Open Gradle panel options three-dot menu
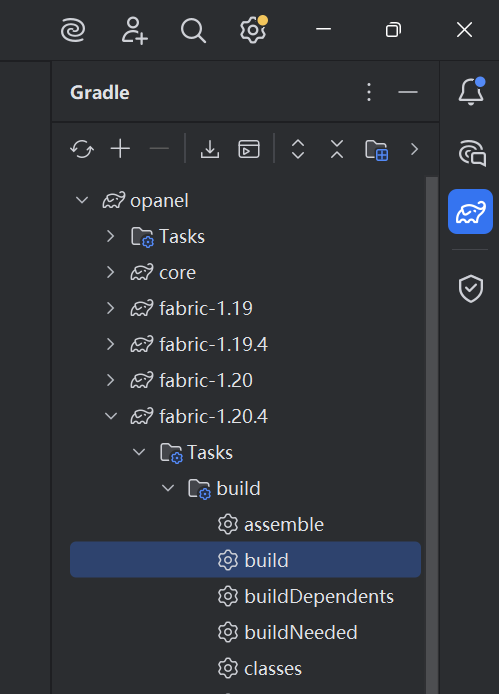Viewport: 499px width, 694px height. tap(369, 92)
